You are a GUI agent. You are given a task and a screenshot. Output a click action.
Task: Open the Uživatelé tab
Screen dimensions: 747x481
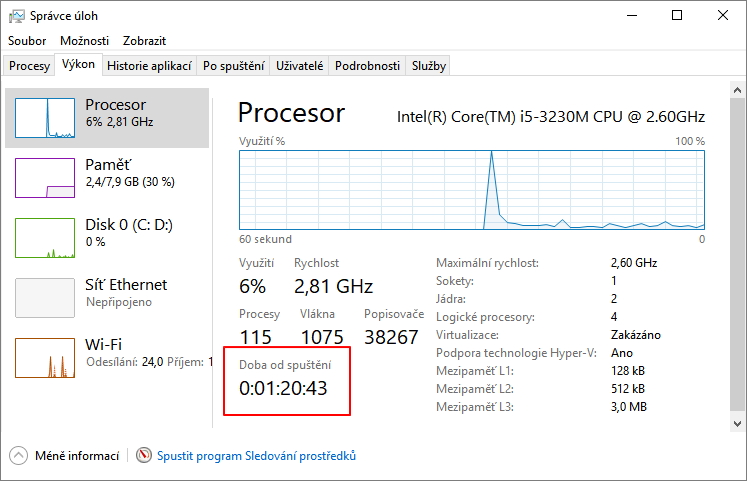coord(300,66)
